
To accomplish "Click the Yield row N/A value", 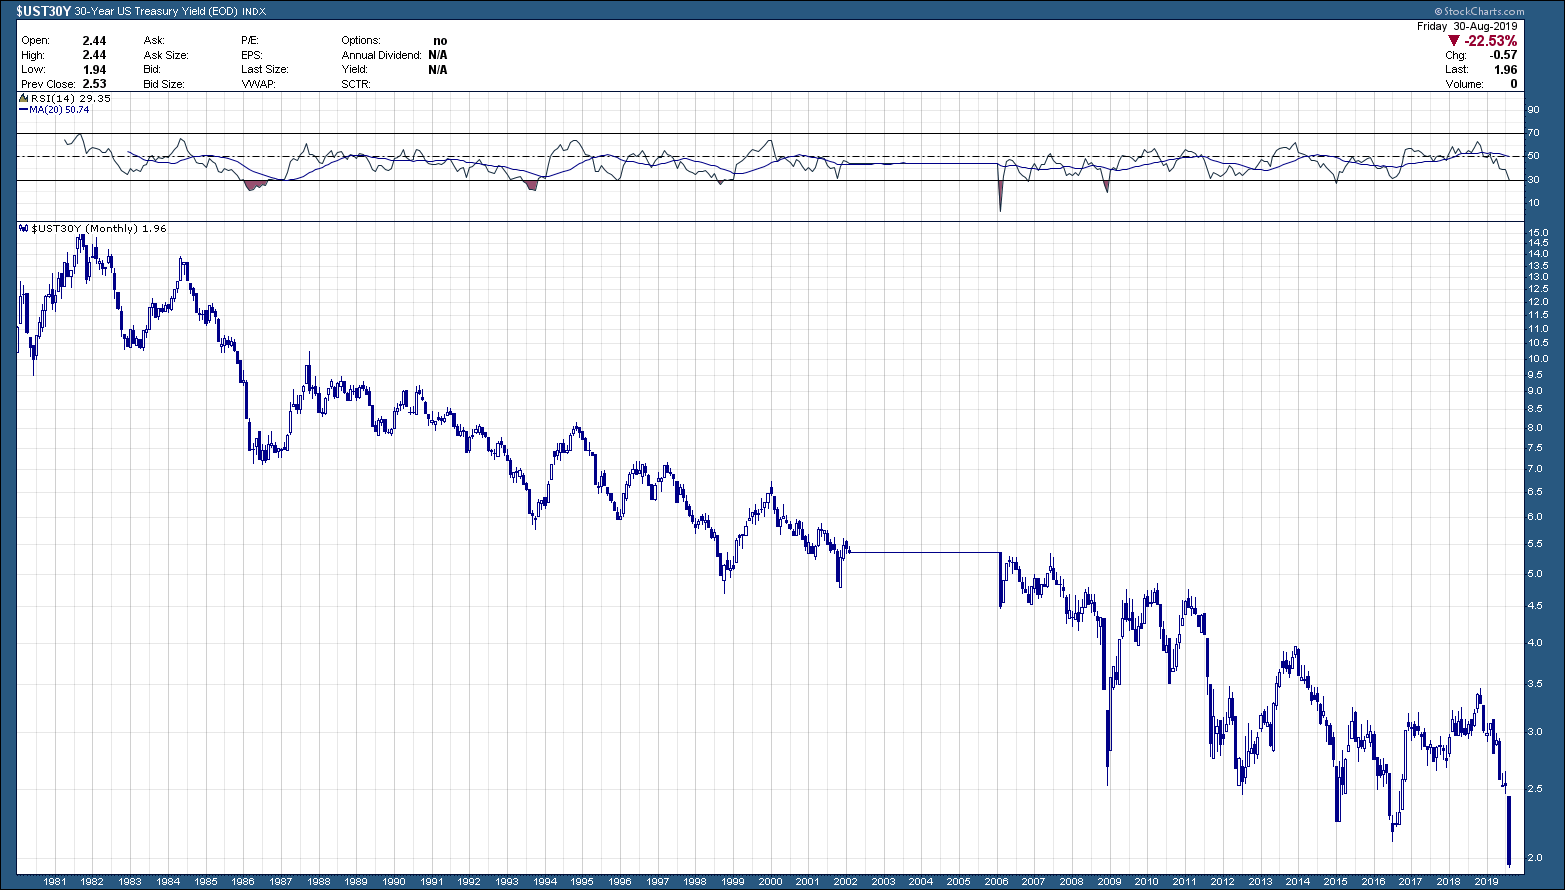I will coord(437,70).
